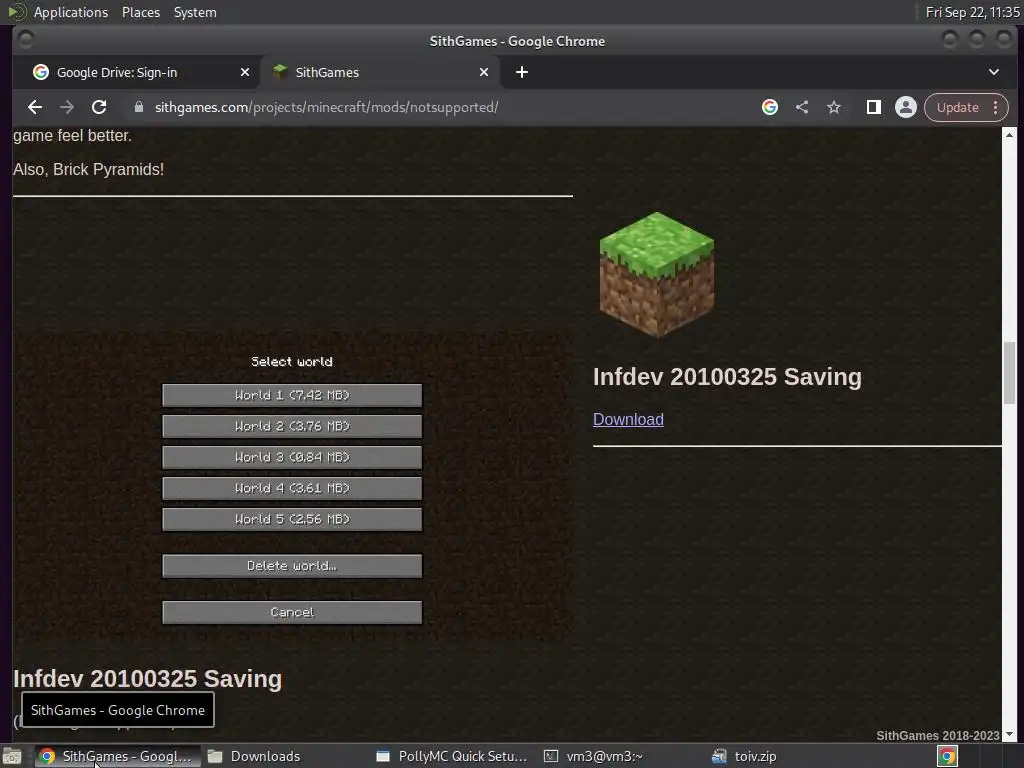Open the Downloads window from taskbar
The width and height of the screenshot is (1024, 768).
(254, 756)
